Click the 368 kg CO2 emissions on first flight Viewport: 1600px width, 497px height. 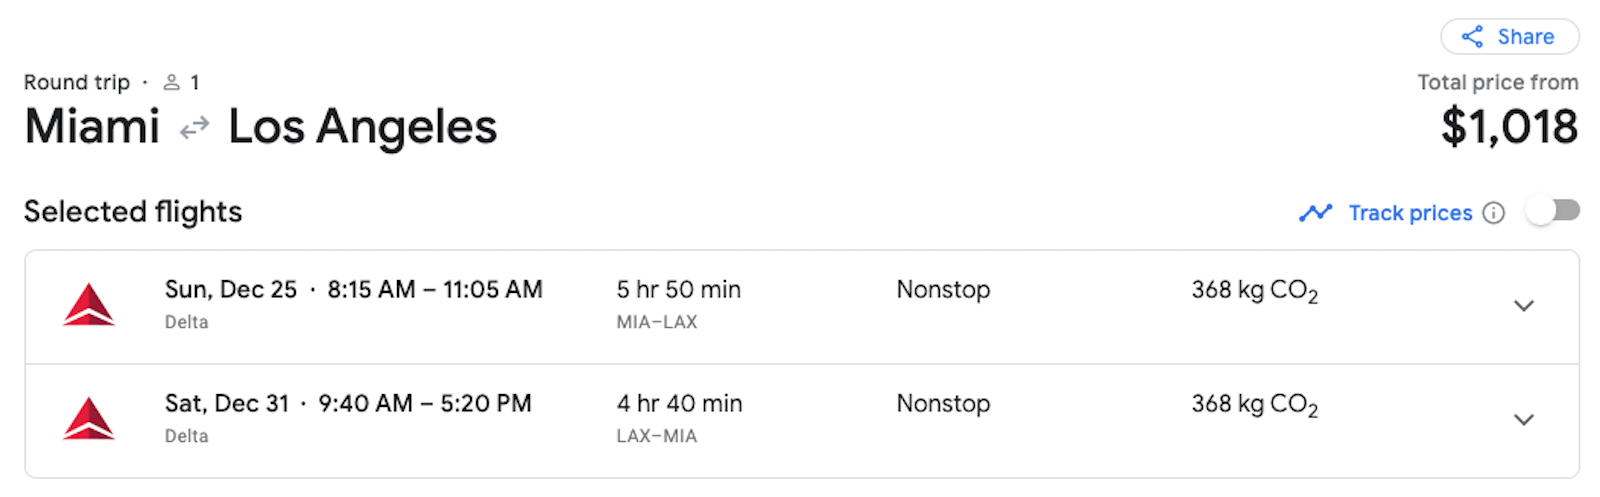pyautogui.click(x=1254, y=291)
